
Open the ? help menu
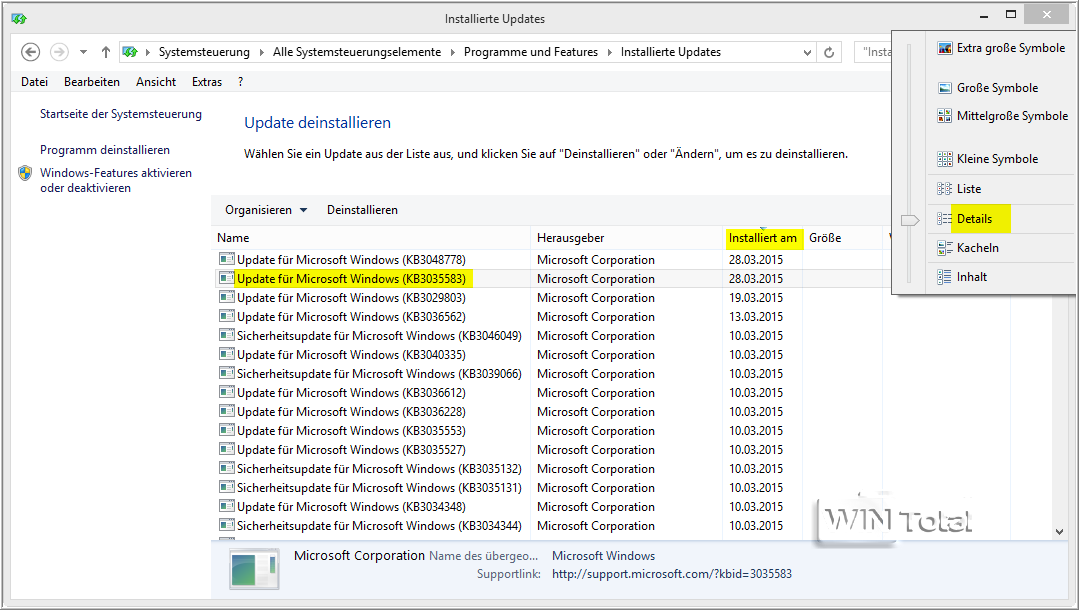[x=240, y=82]
